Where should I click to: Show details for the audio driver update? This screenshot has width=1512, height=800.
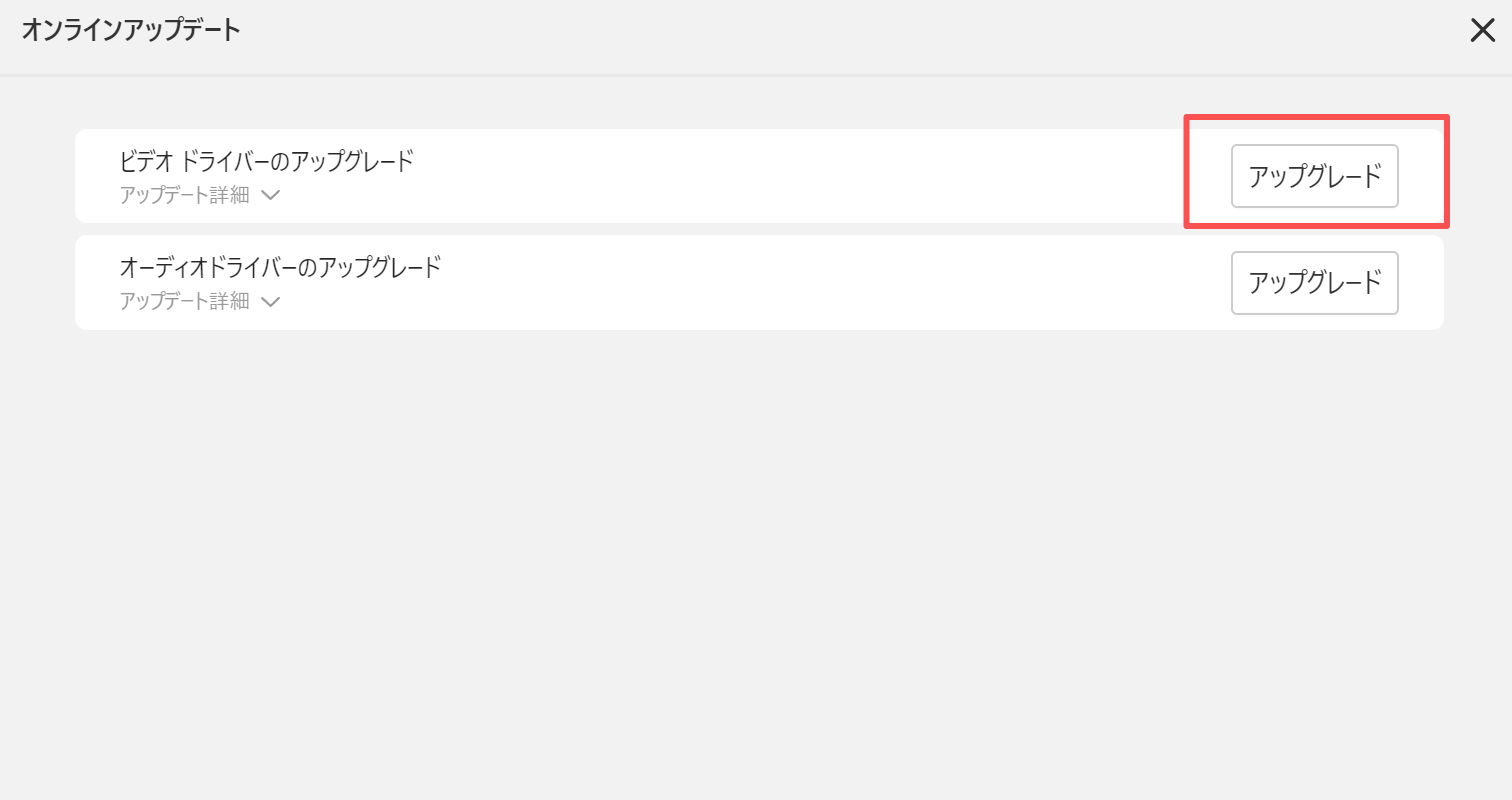coord(199,301)
